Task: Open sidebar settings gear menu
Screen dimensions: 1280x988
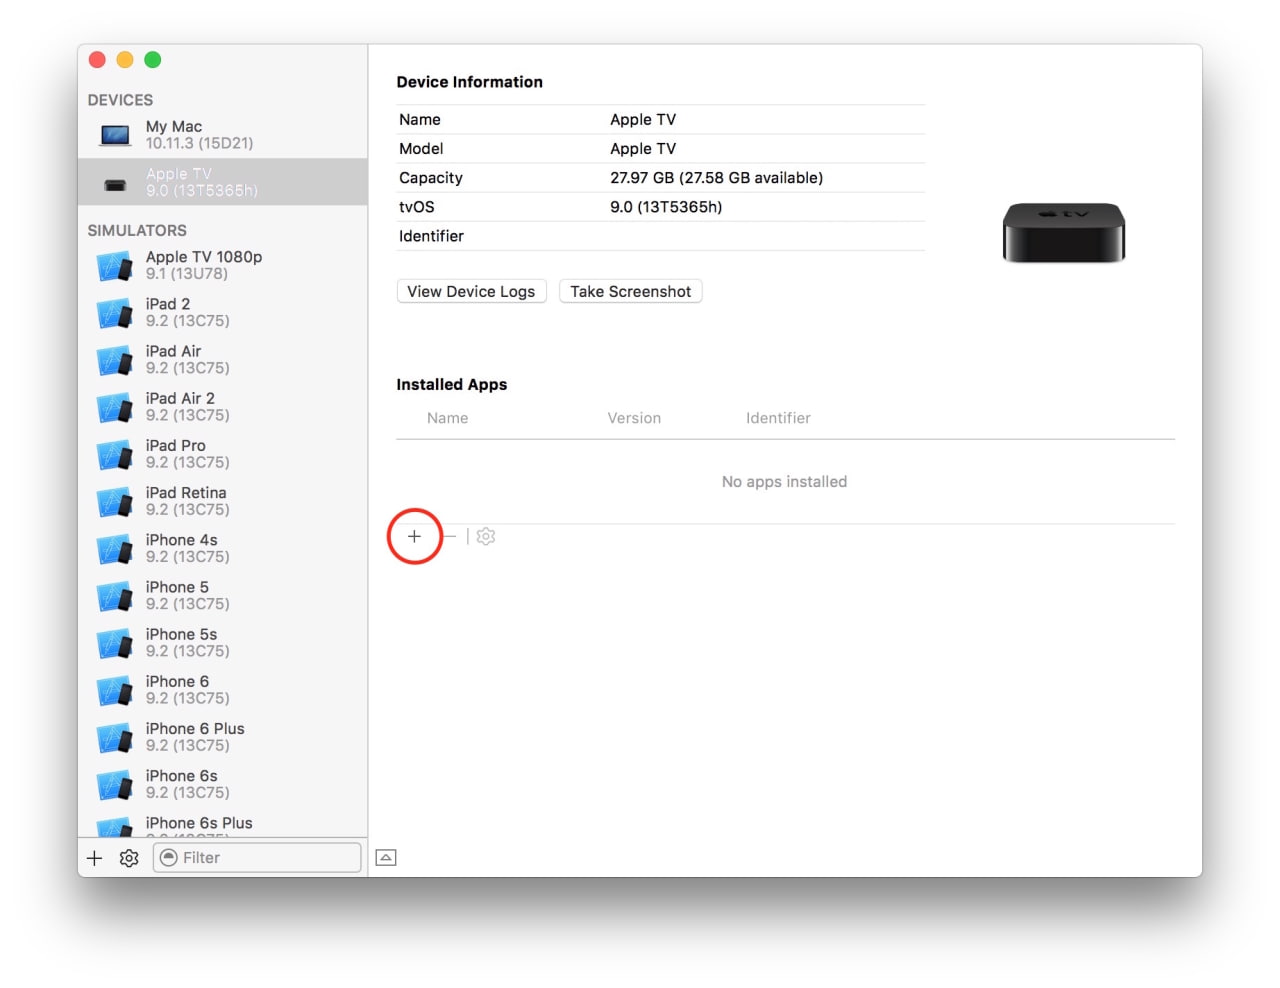Action: [129, 858]
